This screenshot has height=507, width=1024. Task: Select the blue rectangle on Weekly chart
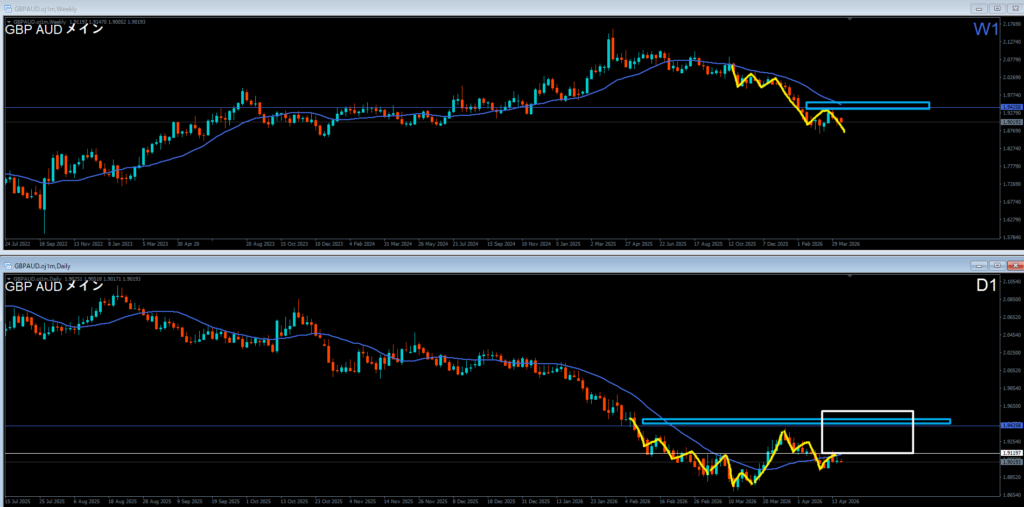coord(867,105)
